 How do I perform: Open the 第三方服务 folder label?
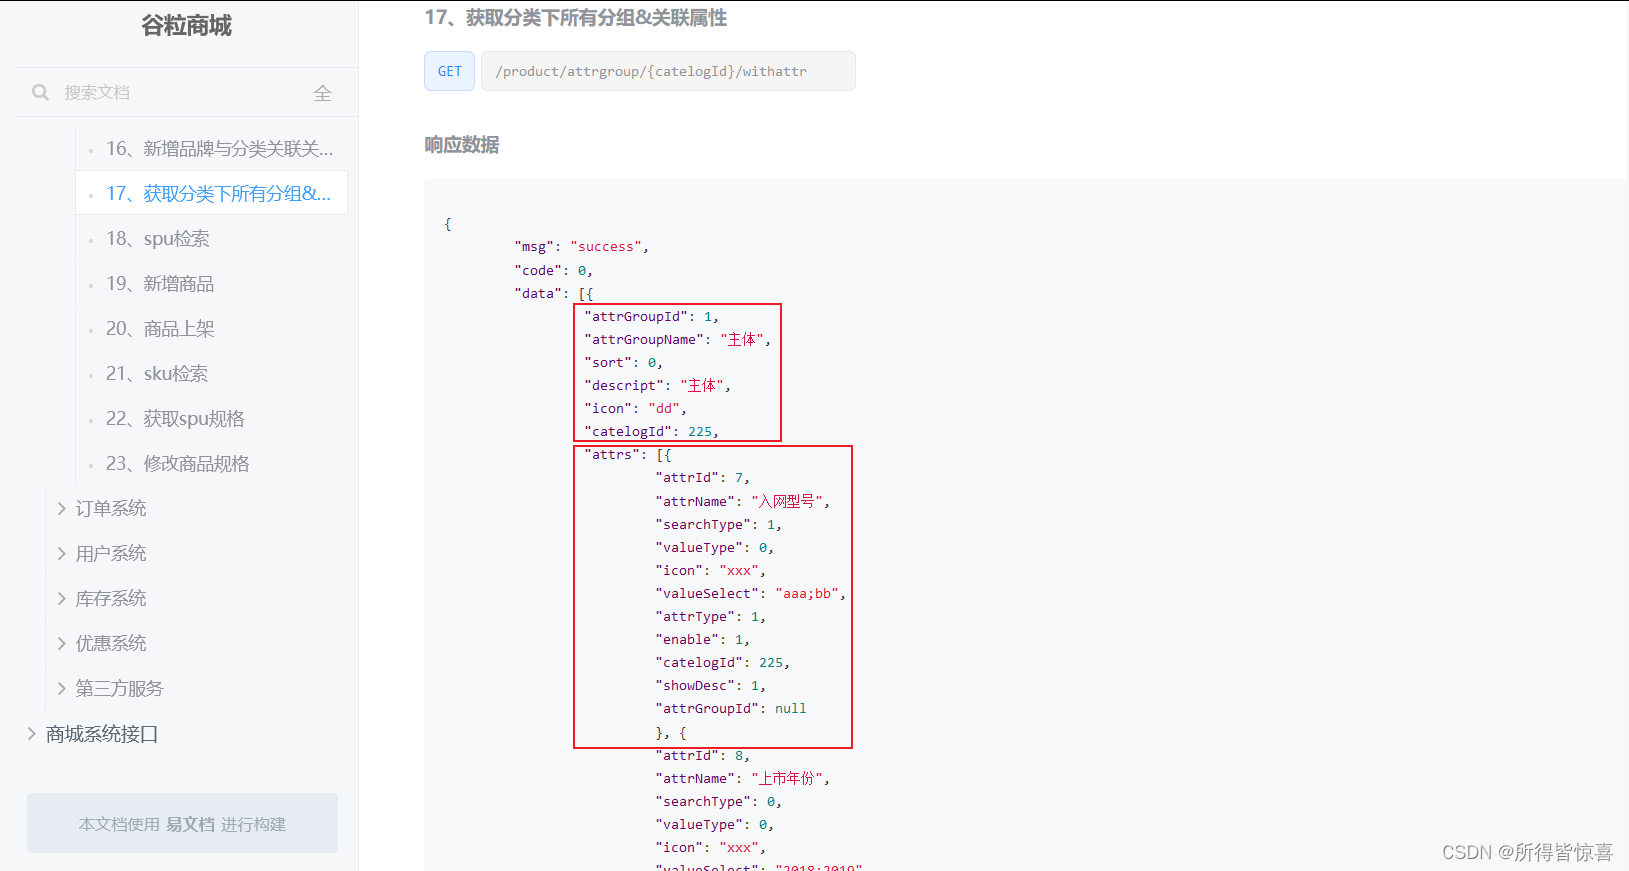(119, 689)
